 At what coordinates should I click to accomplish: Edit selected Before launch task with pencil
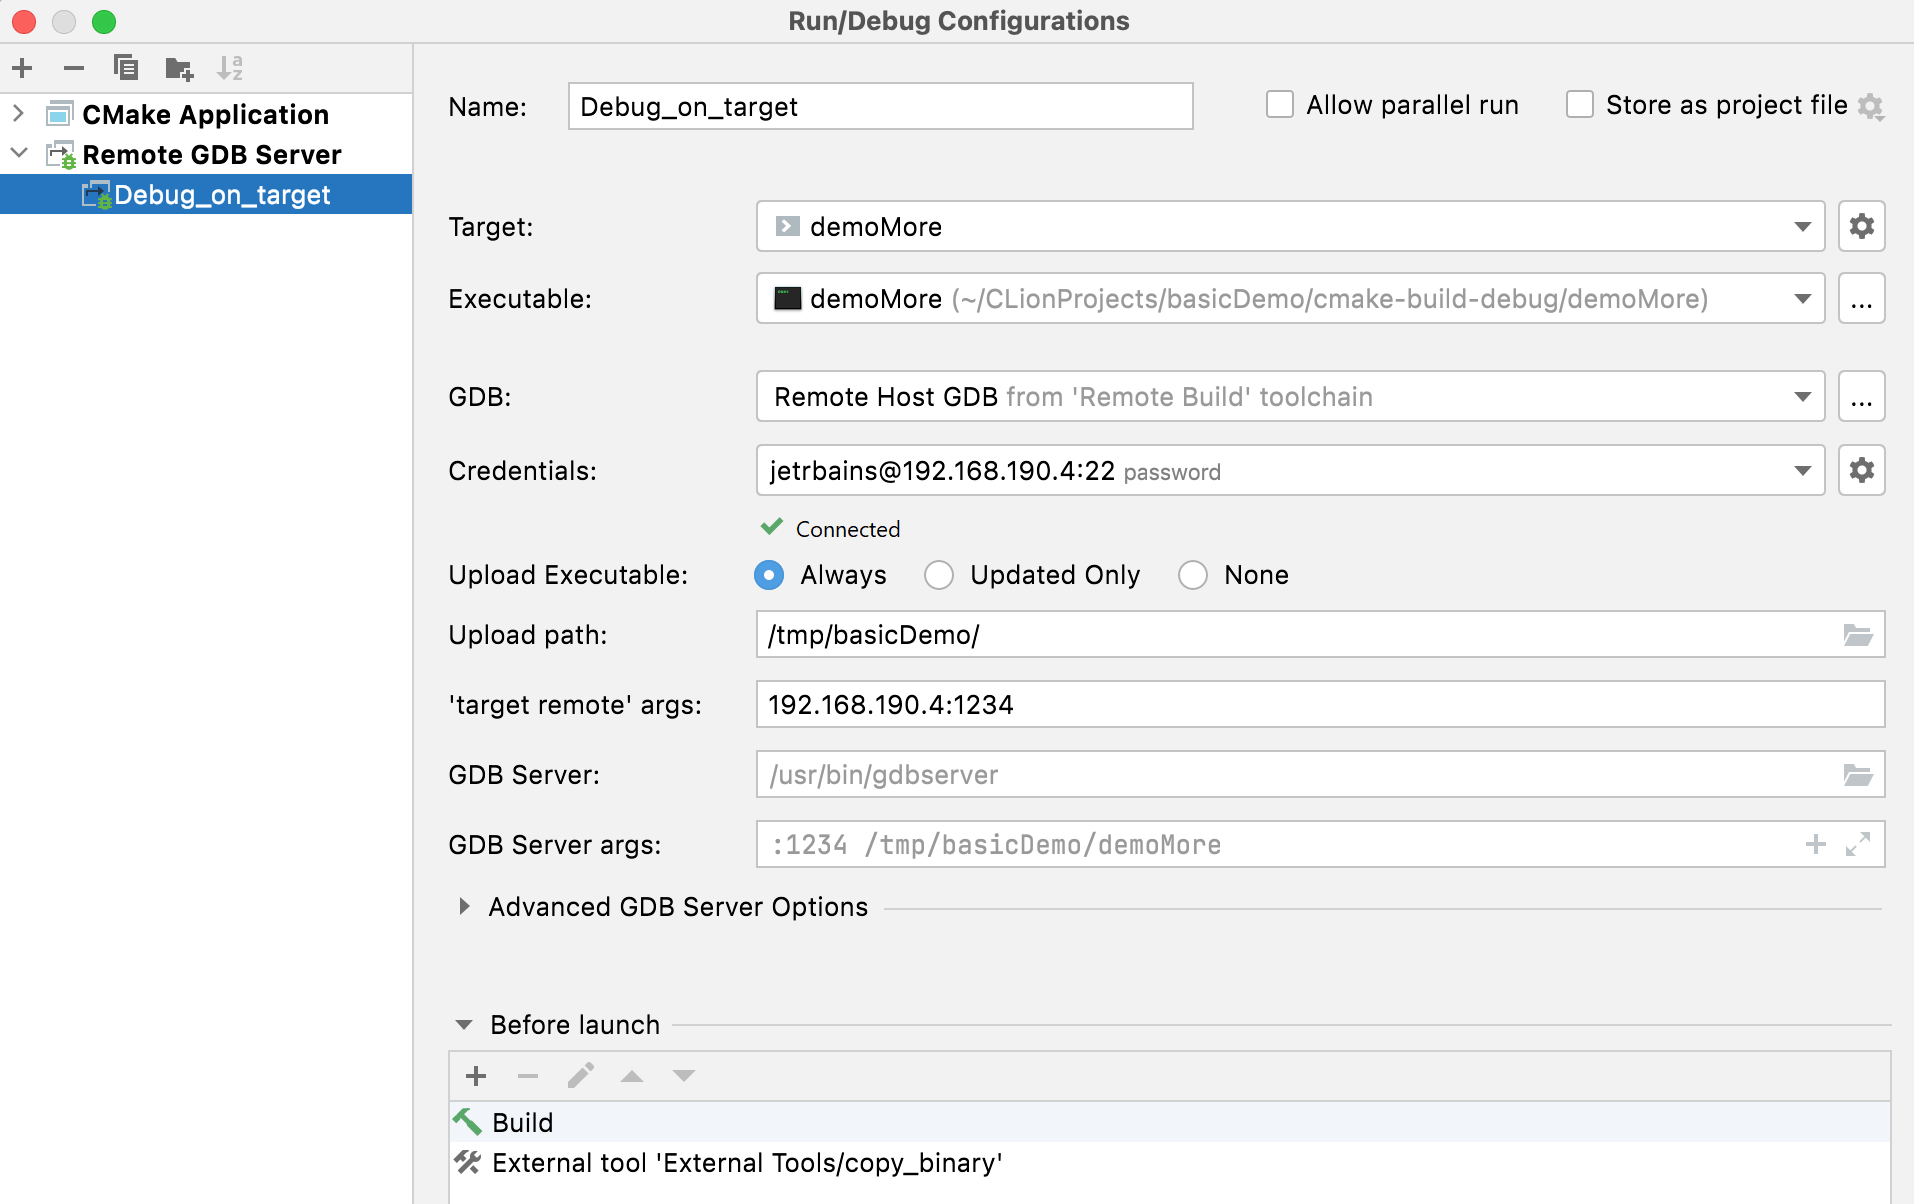pyautogui.click(x=580, y=1075)
